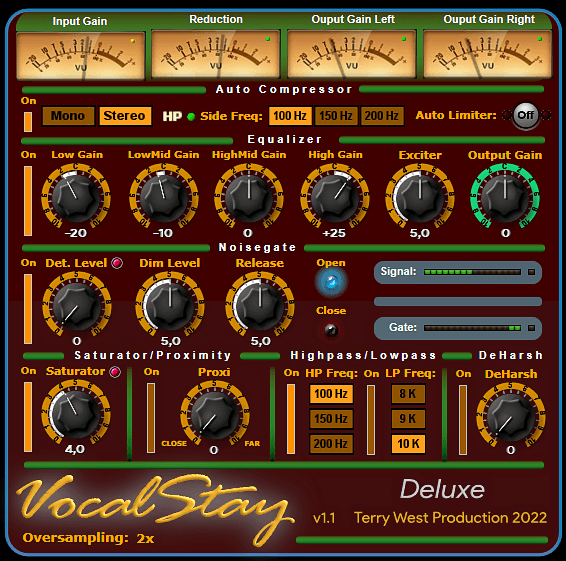Click the Noisegate Release knob
The image size is (566, 561).
[260, 305]
